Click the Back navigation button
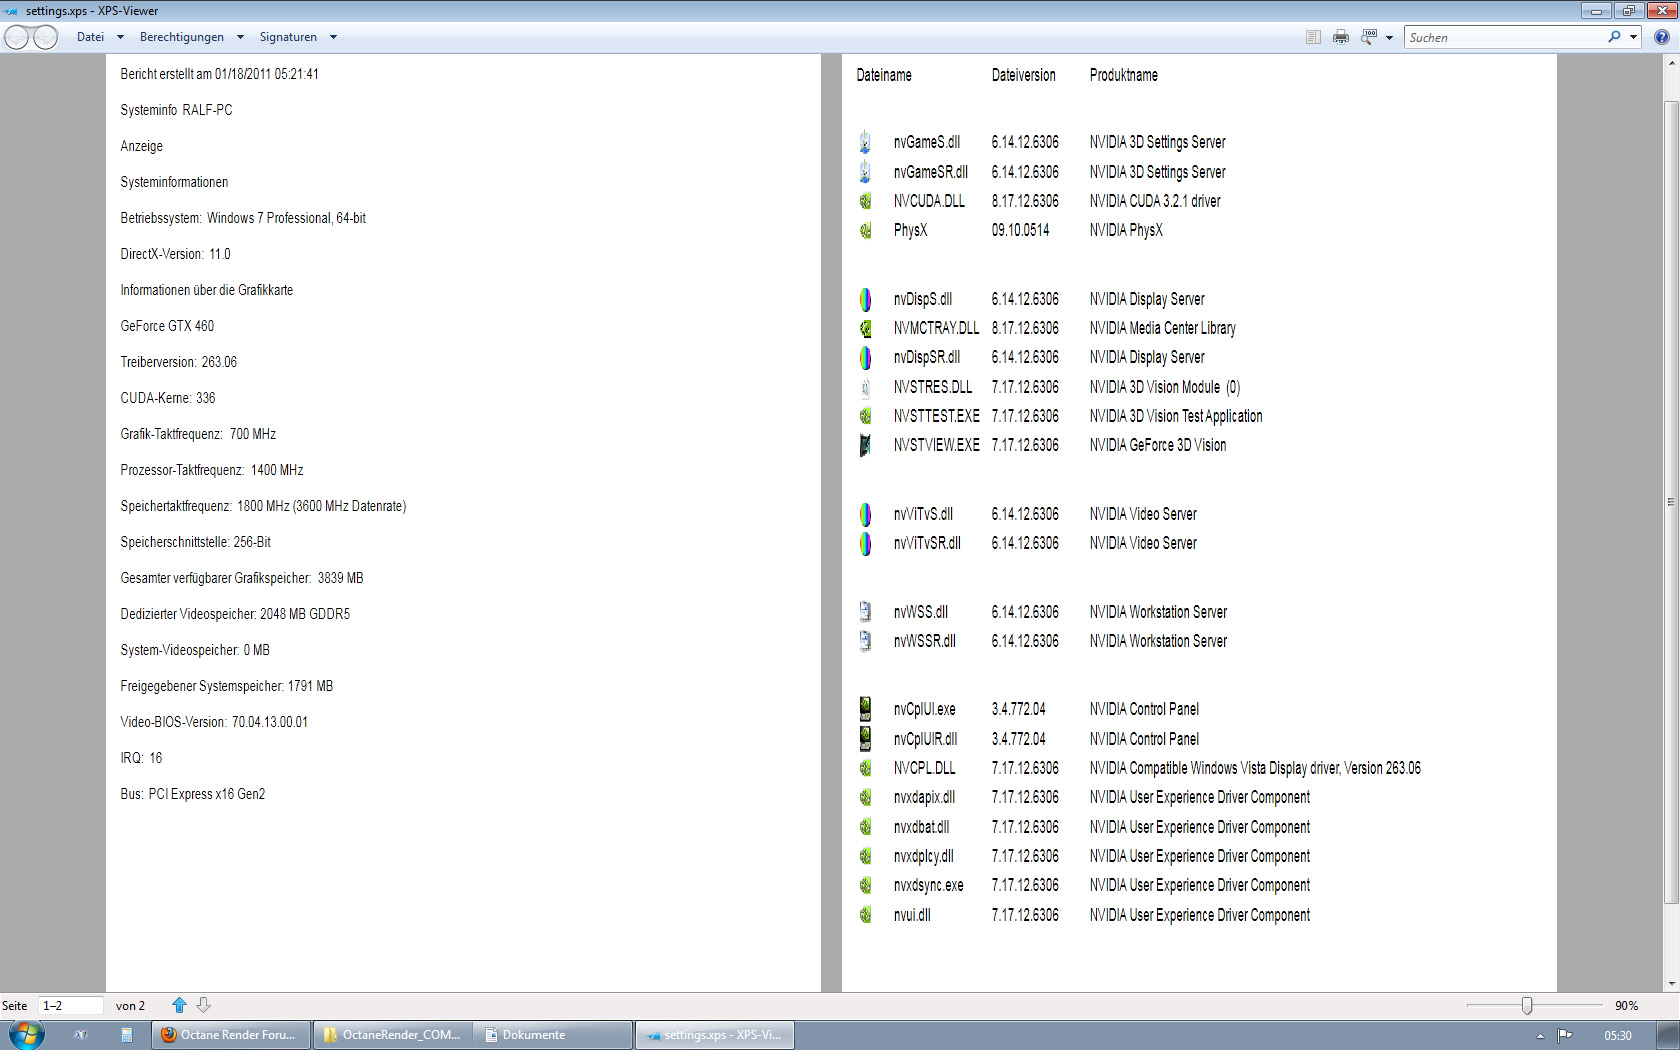1680x1050 pixels. 17,37
